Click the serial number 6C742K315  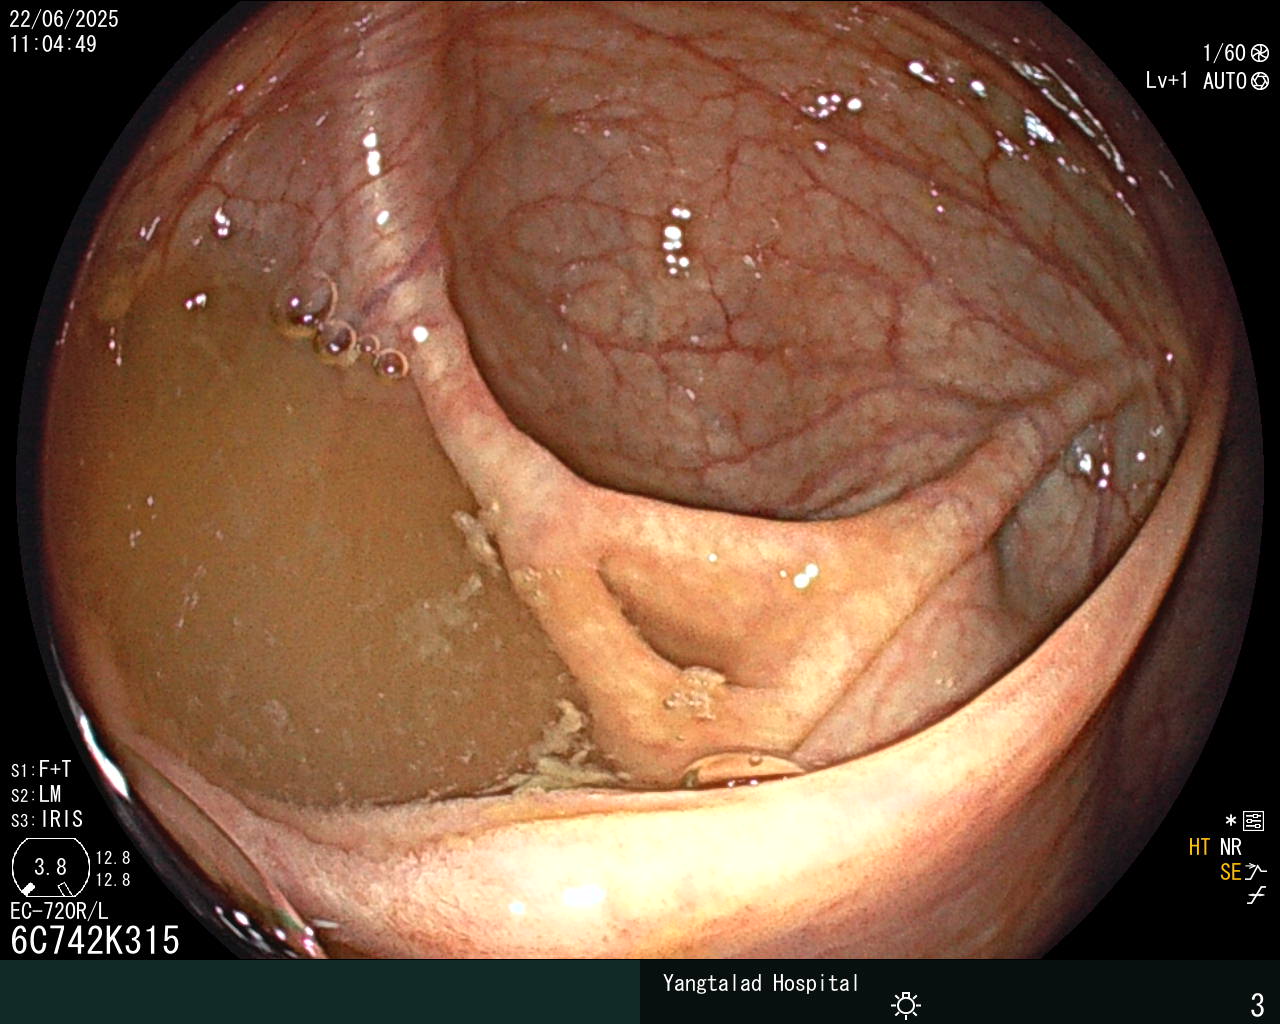[95, 940]
